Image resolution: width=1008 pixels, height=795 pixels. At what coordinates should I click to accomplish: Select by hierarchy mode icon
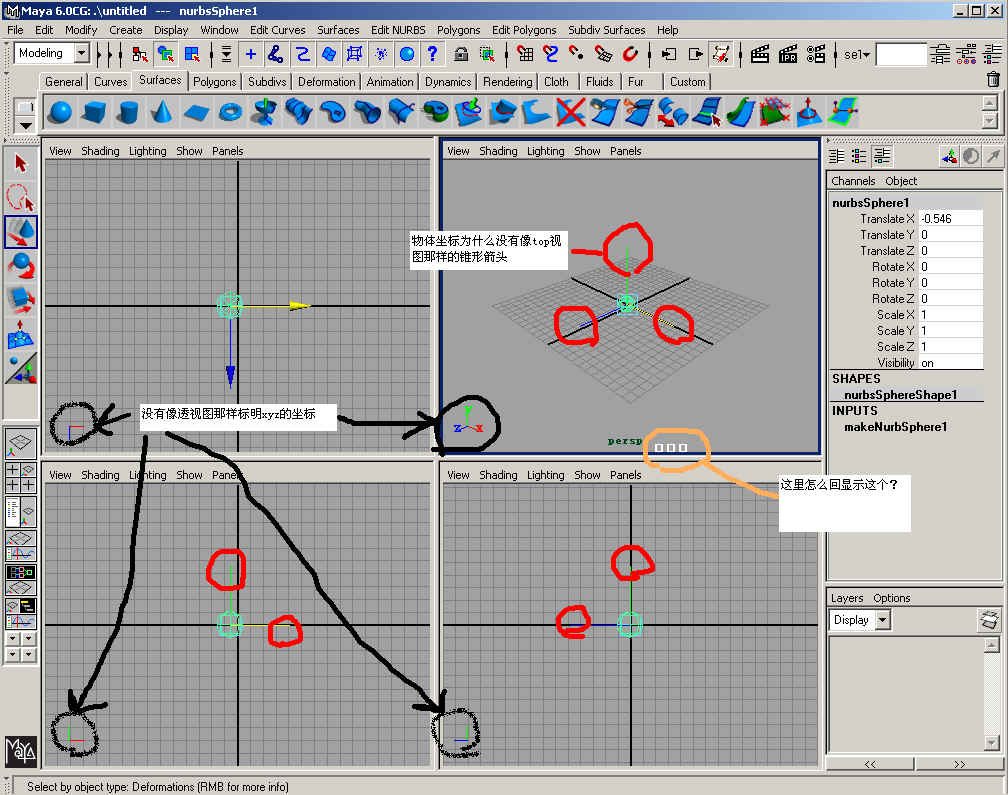pos(140,55)
